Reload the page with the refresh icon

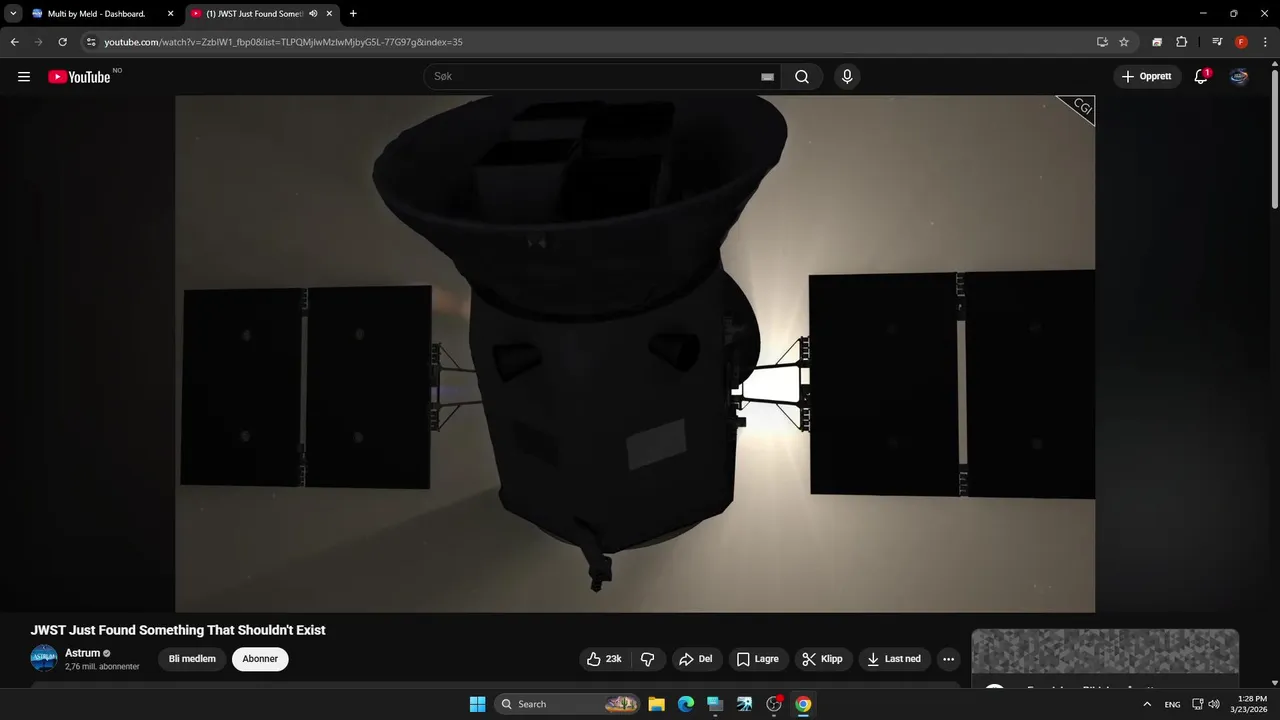[62, 42]
